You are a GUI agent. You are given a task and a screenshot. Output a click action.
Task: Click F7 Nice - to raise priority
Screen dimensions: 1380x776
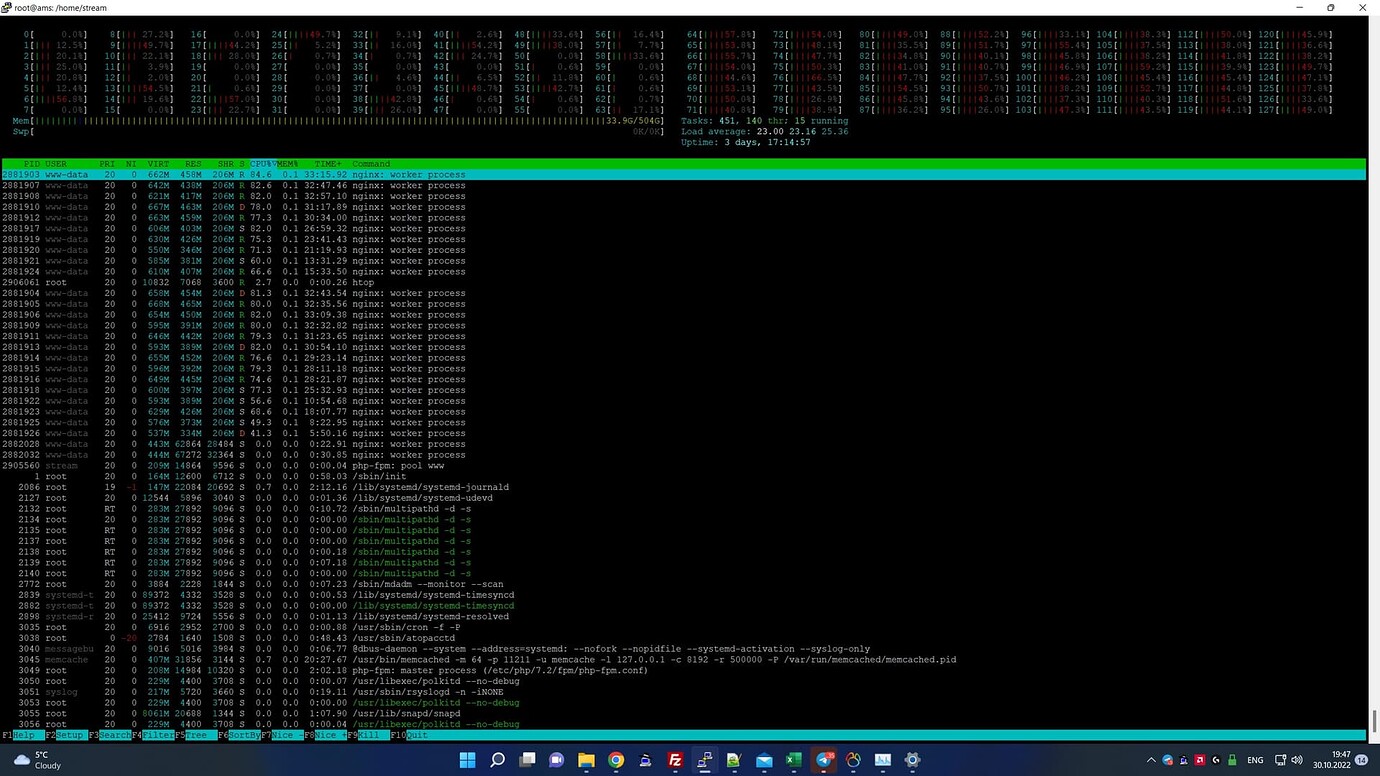pyautogui.click(x=282, y=735)
